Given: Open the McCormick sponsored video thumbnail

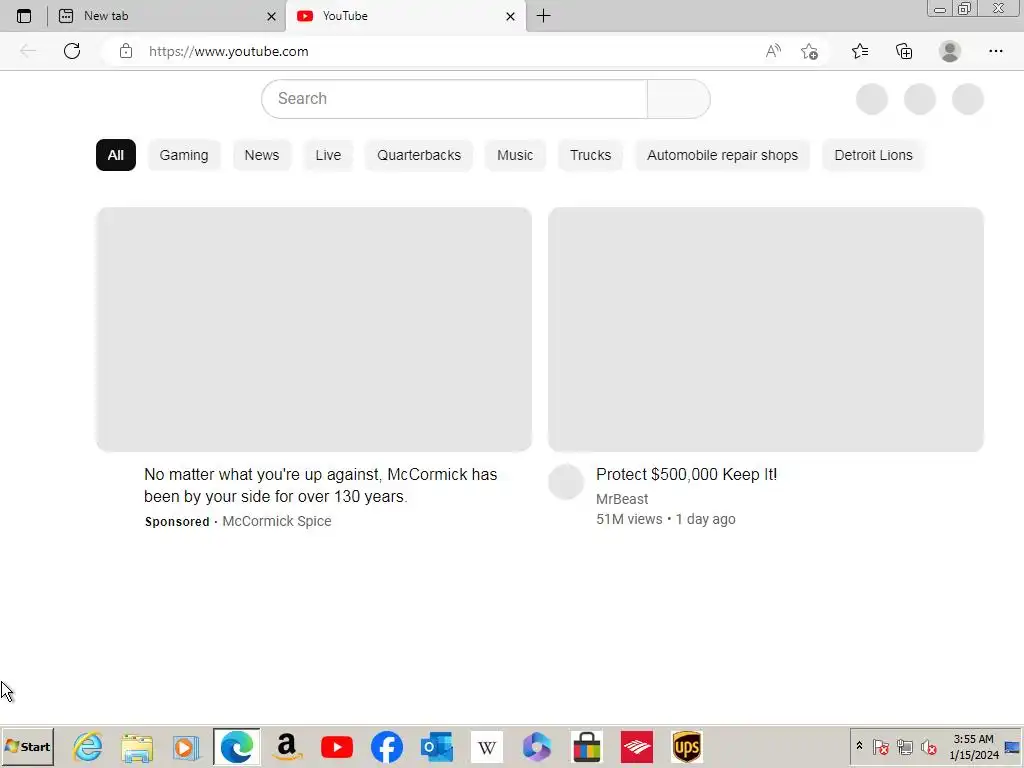Looking at the screenshot, I should coord(314,329).
